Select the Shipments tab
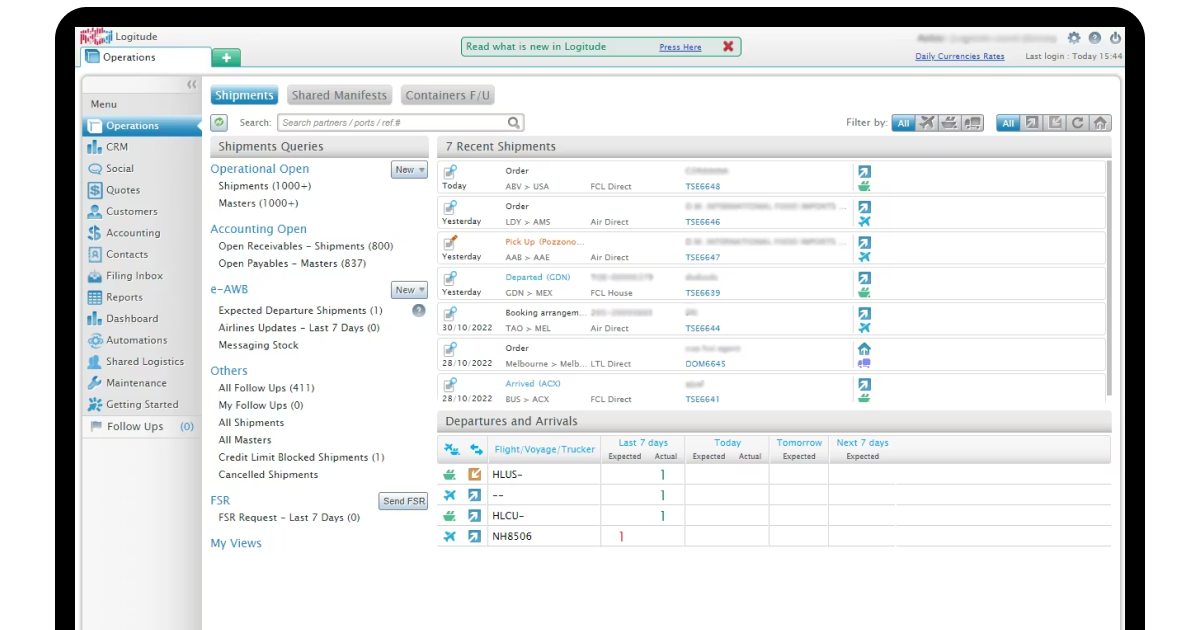The height and width of the screenshot is (630, 1200). point(244,95)
